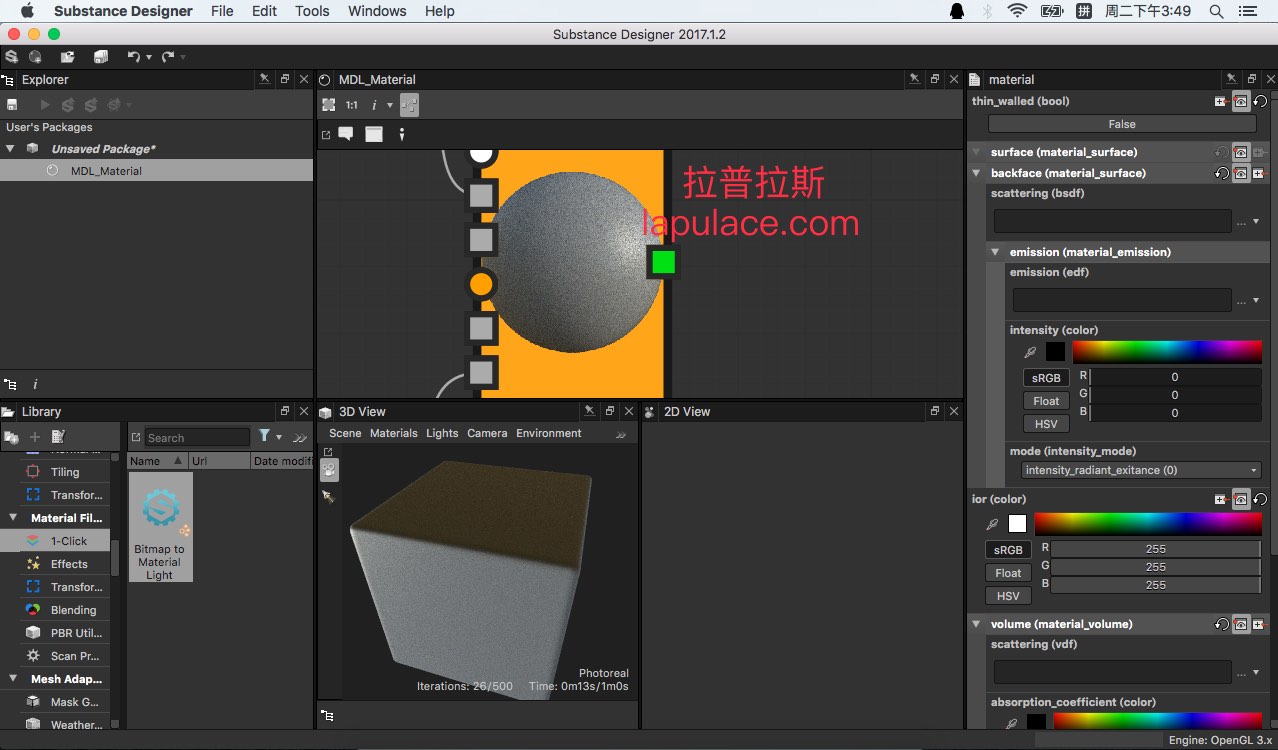This screenshot has width=1278, height=750.
Task: Click the new Substance icon in main toolbar
Action: [x=12, y=57]
